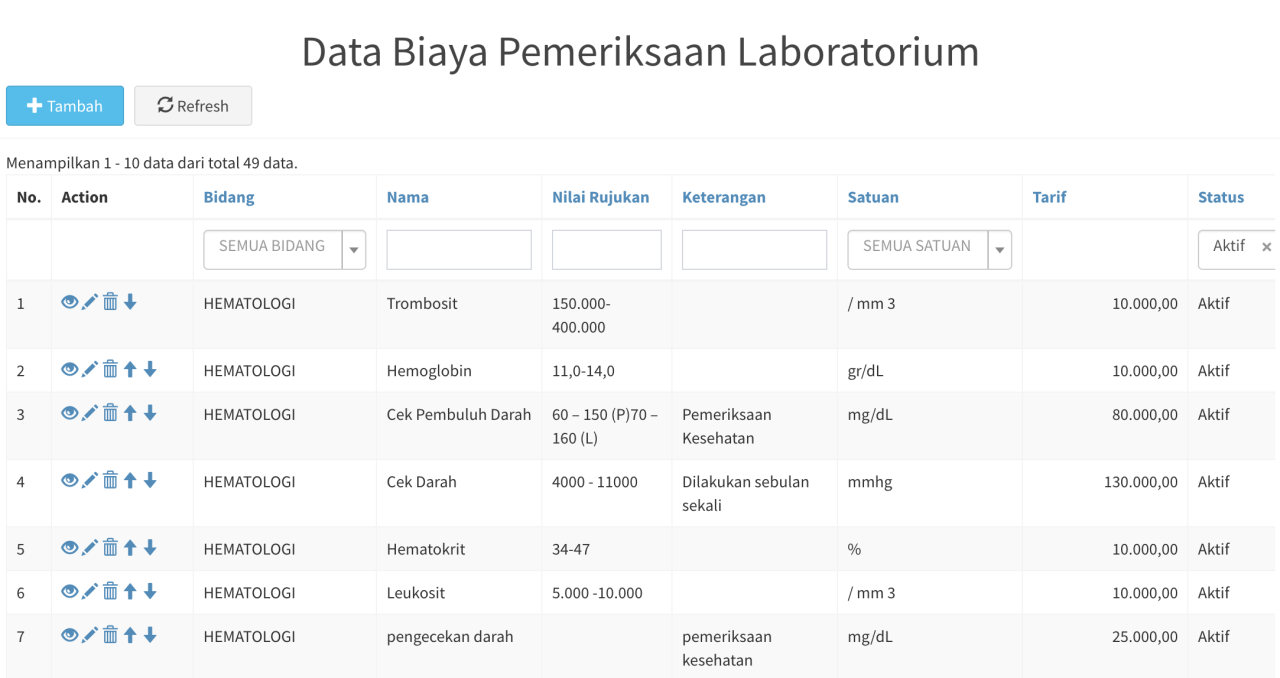
Task: View details of the Hemoglobin row
Action: pos(70,369)
